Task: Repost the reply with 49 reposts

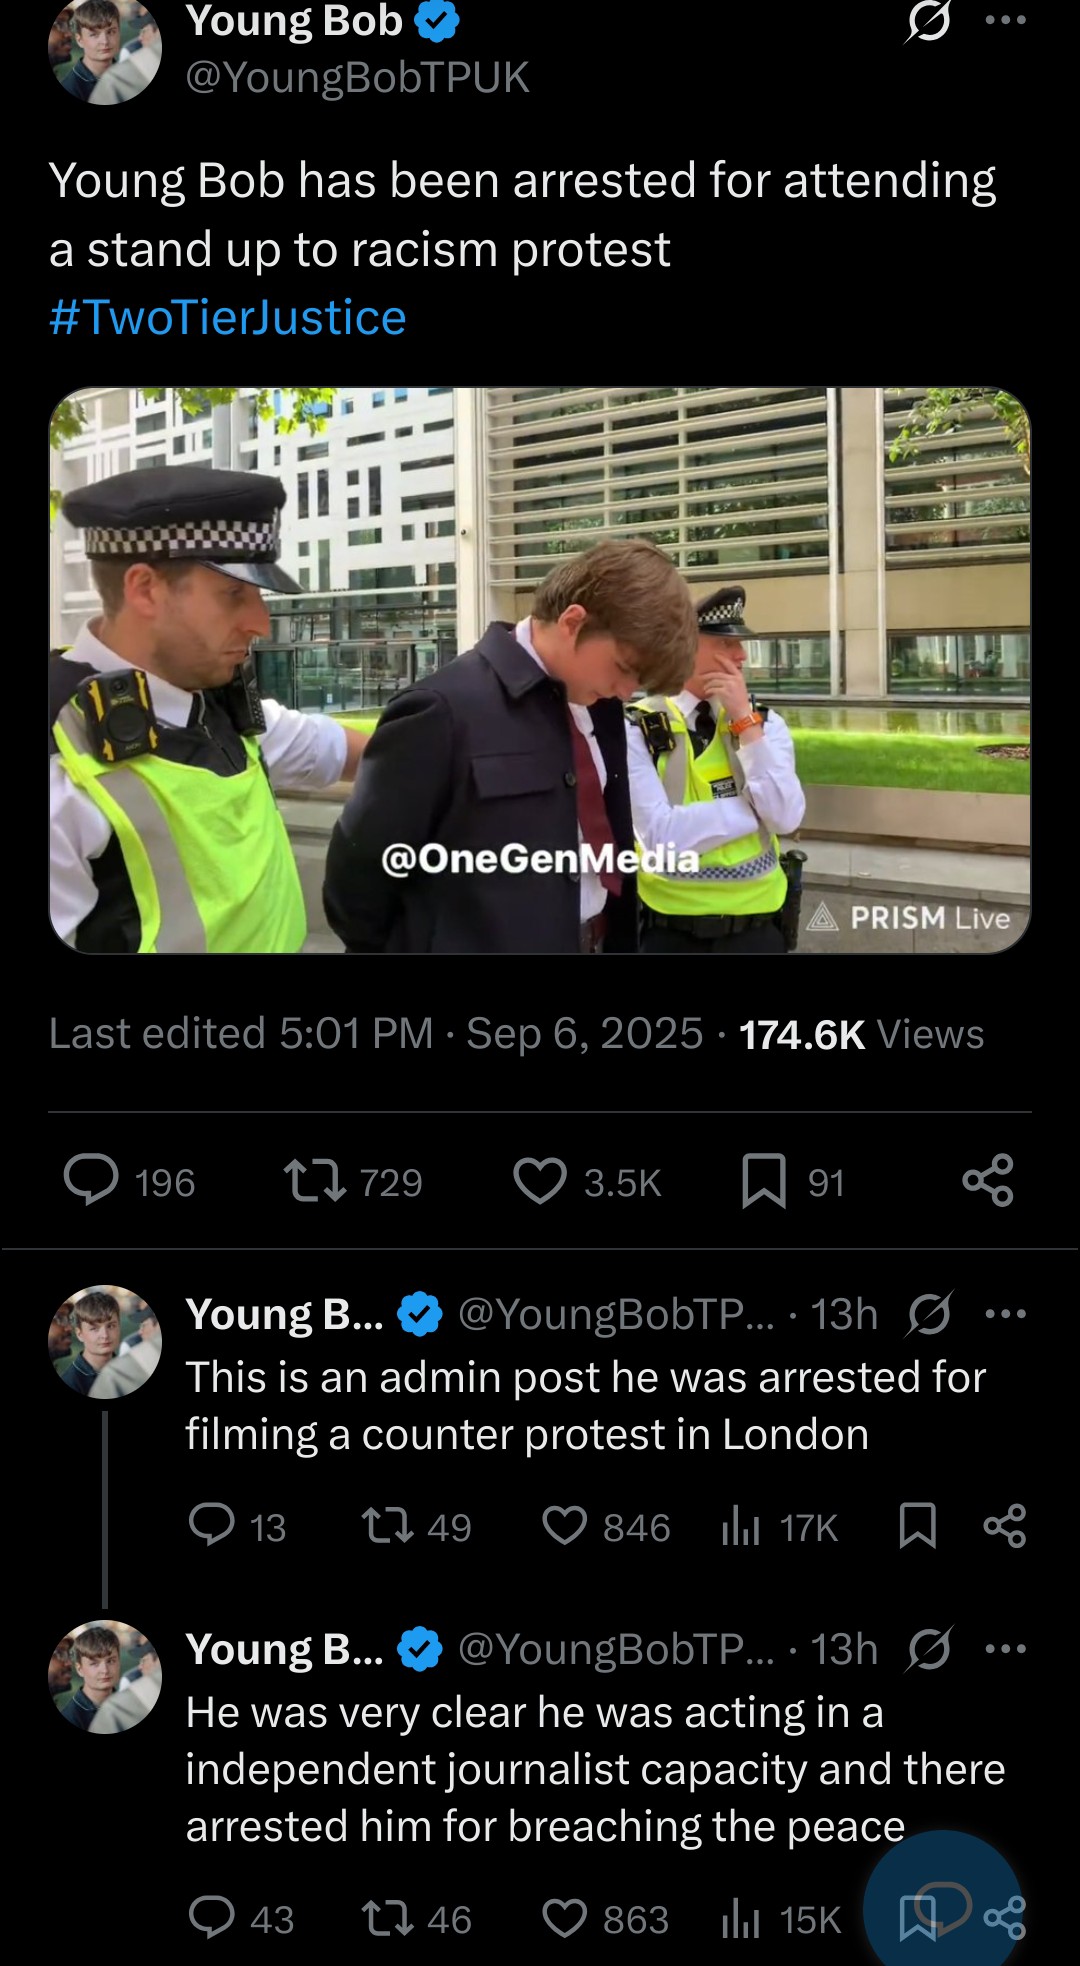Action: (387, 1527)
